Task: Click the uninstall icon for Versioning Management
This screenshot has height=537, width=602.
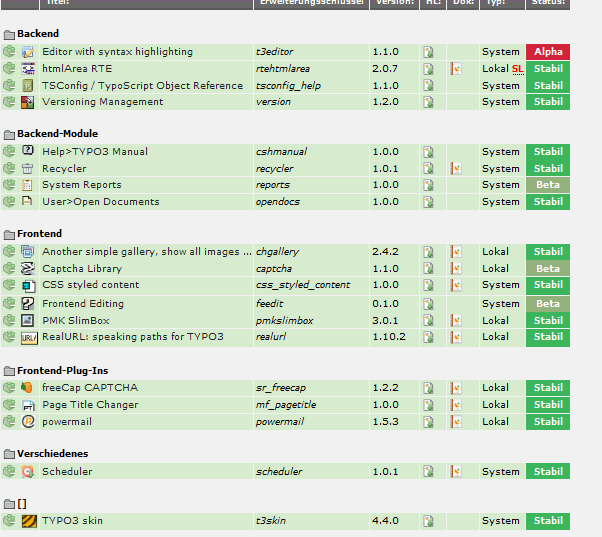Action: click(x=9, y=101)
